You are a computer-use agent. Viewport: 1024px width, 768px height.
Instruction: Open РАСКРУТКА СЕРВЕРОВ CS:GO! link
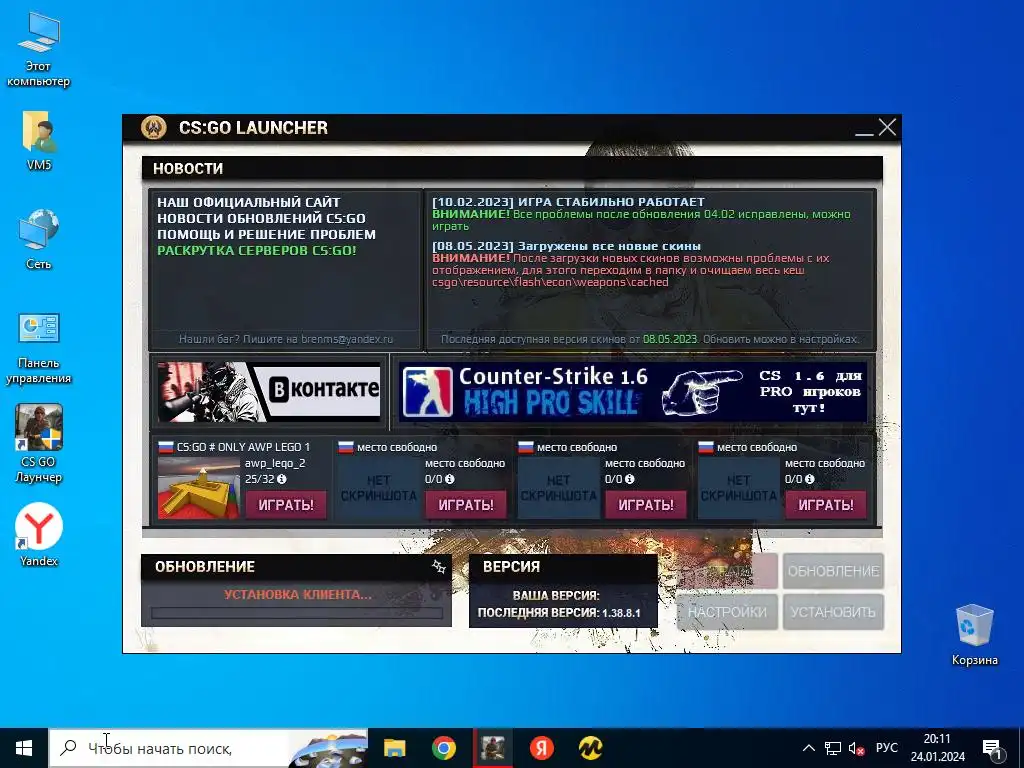pyautogui.click(x=257, y=251)
